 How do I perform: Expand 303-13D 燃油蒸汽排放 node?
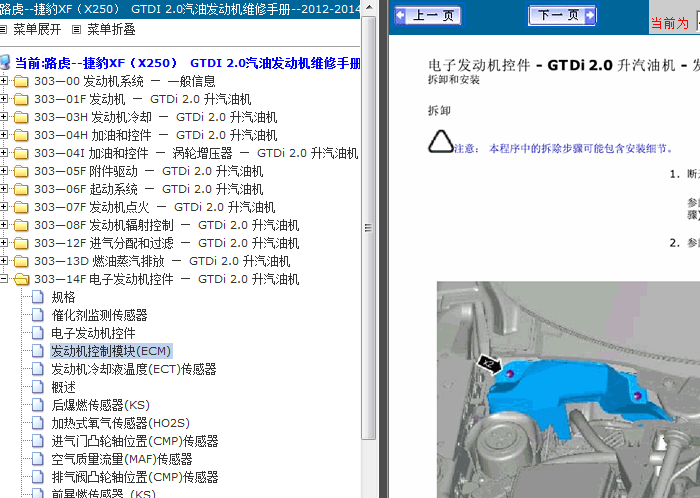click(4, 261)
